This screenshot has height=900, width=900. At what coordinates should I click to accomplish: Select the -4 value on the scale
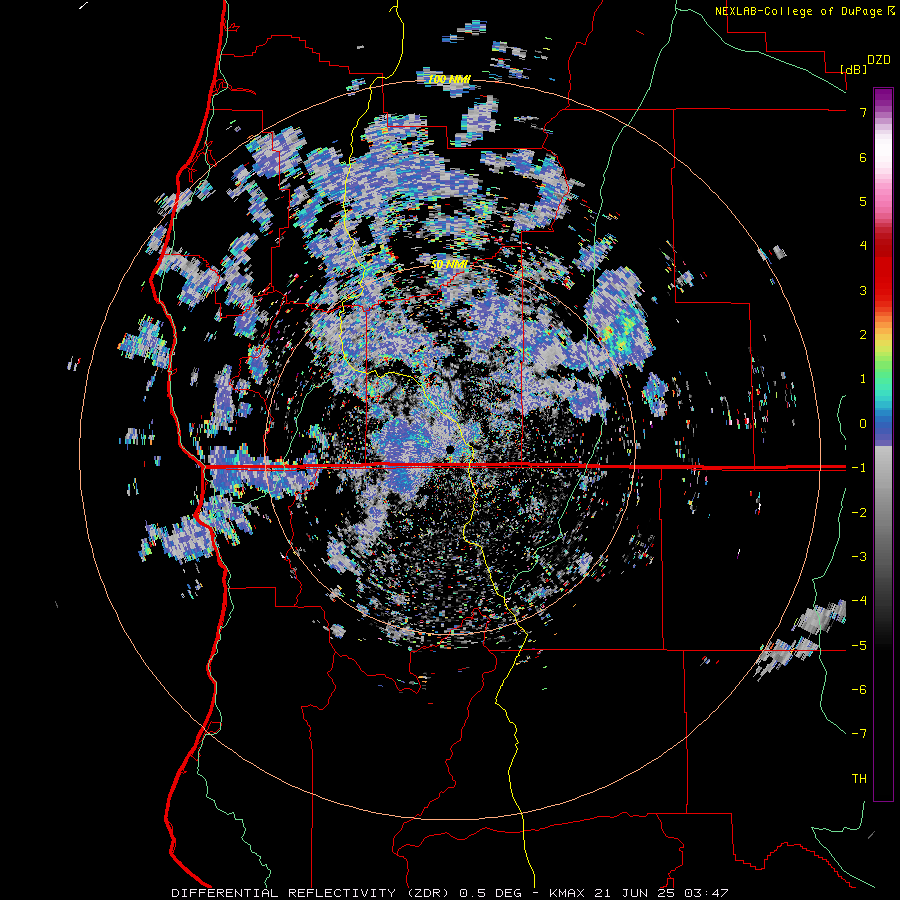point(859,601)
